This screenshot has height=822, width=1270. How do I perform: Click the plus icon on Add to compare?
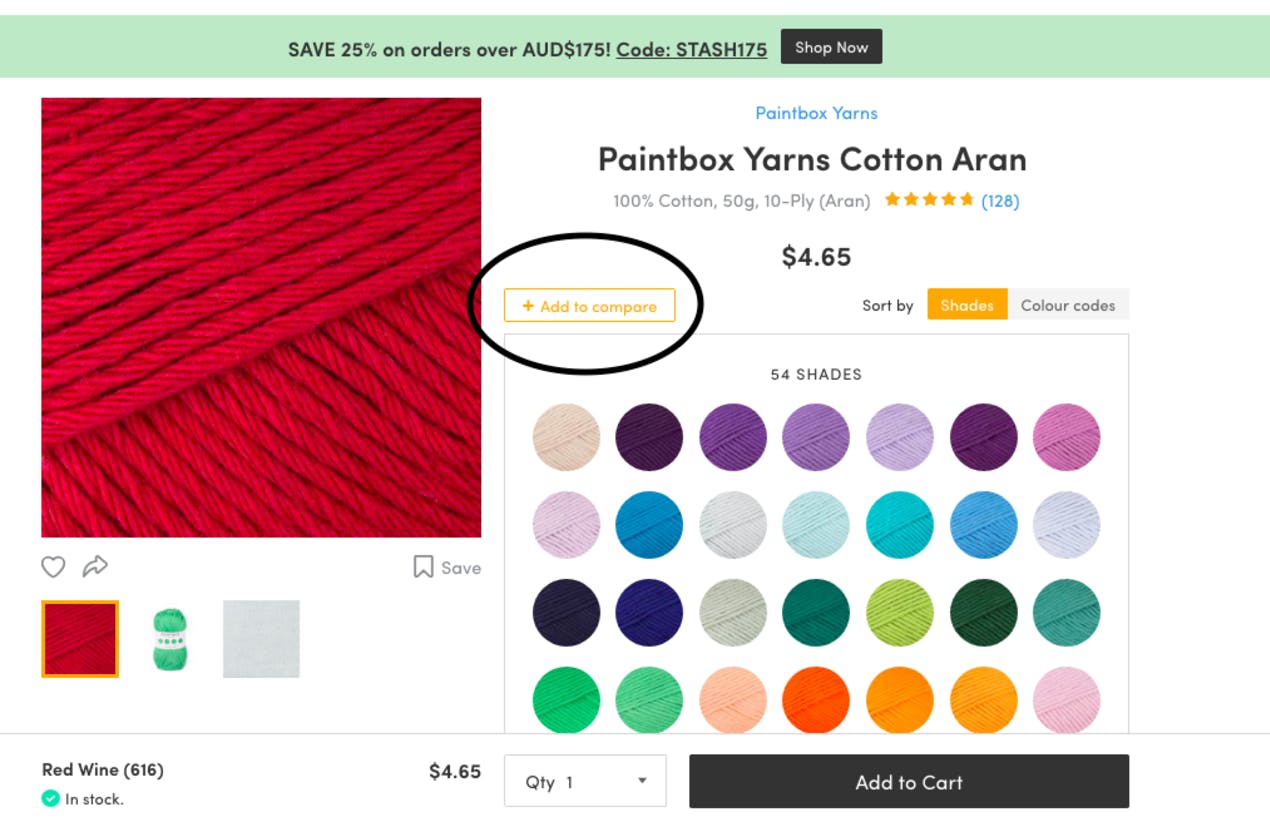[x=529, y=306]
